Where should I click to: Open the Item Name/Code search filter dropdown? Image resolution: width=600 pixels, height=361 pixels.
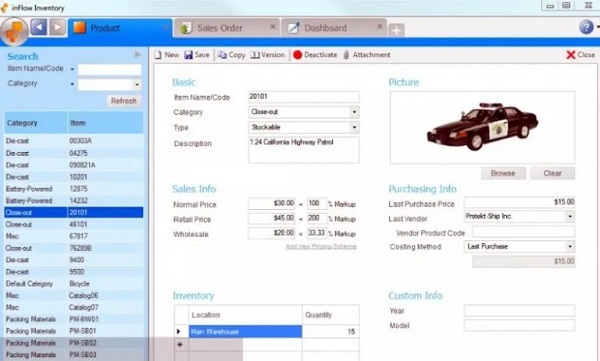click(72, 69)
